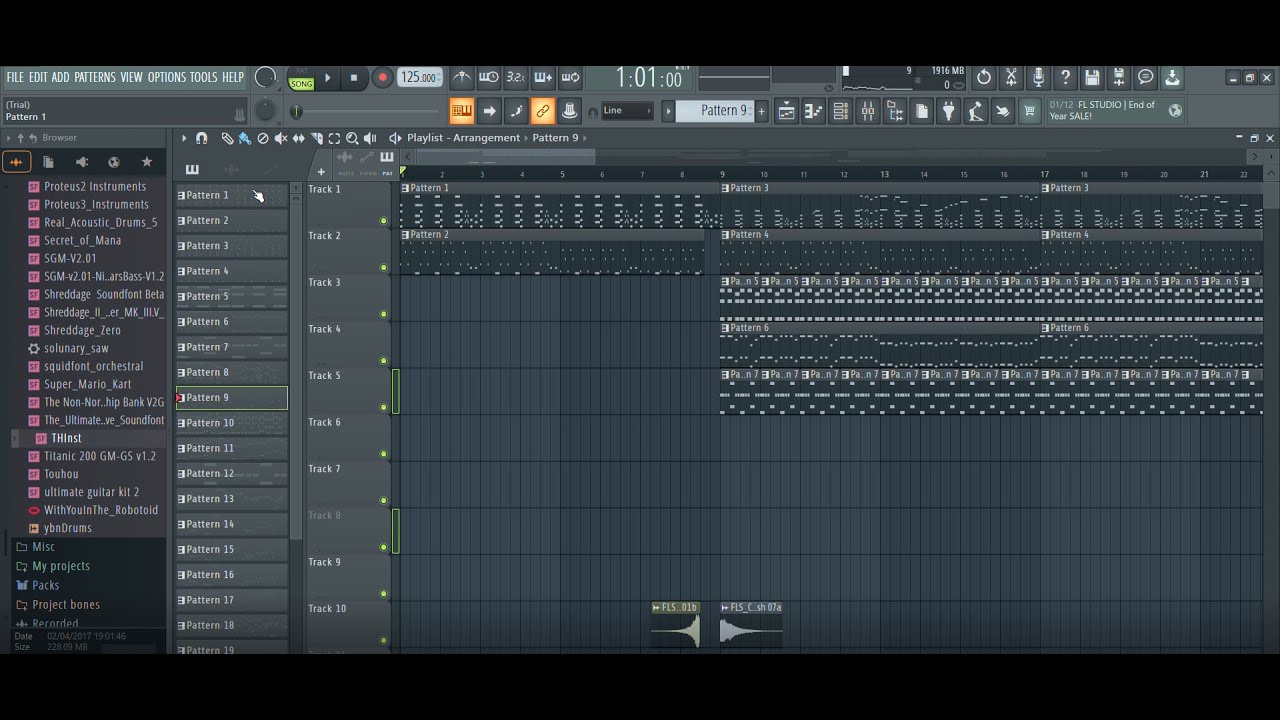Click the song position slider
This screenshot has height=720, width=1280.
[366, 111]
